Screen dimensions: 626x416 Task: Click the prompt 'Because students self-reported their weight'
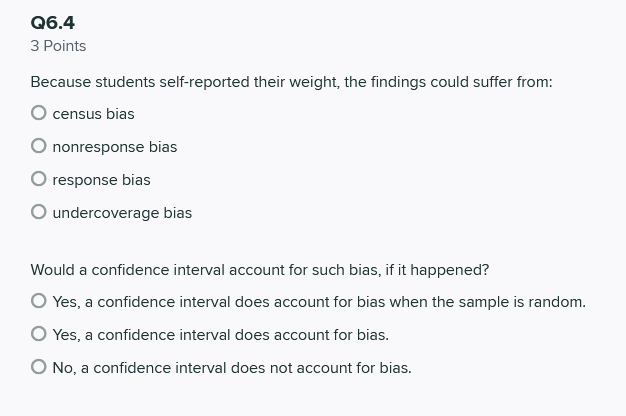pyautogui.click(x=291, y=82)
